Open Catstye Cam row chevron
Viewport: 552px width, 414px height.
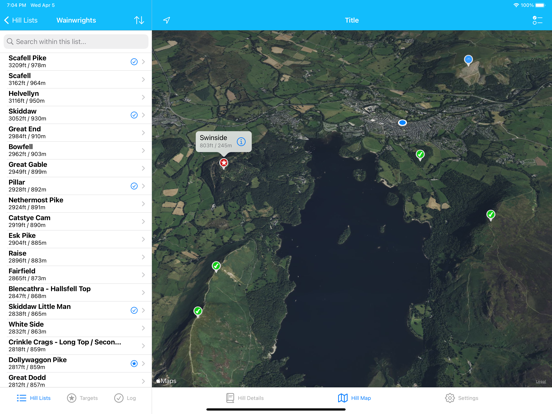click(143, 221)
